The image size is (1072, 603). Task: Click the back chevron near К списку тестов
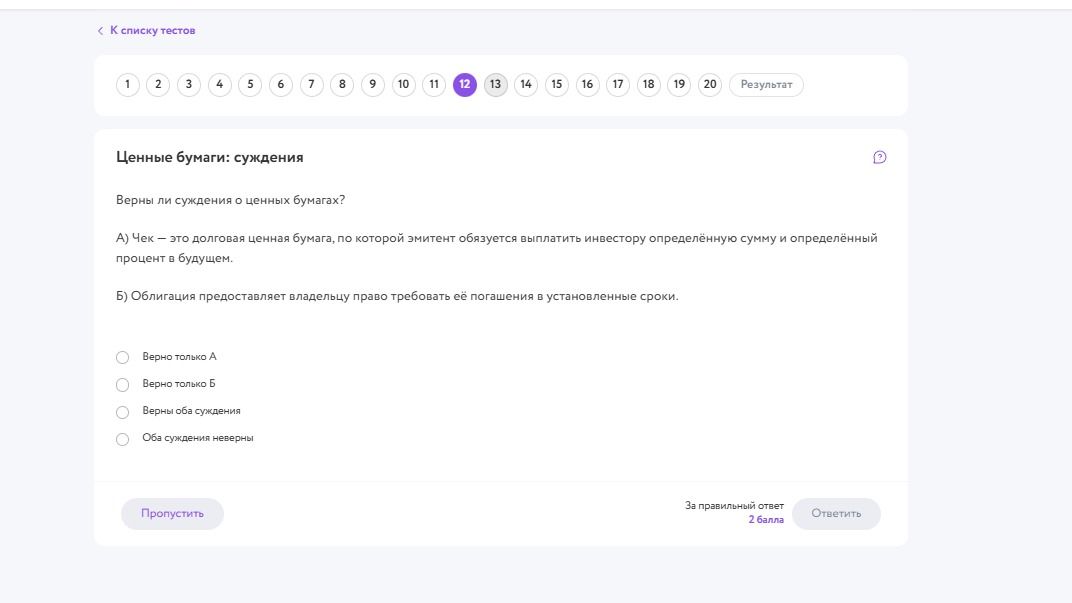point(100,31)
